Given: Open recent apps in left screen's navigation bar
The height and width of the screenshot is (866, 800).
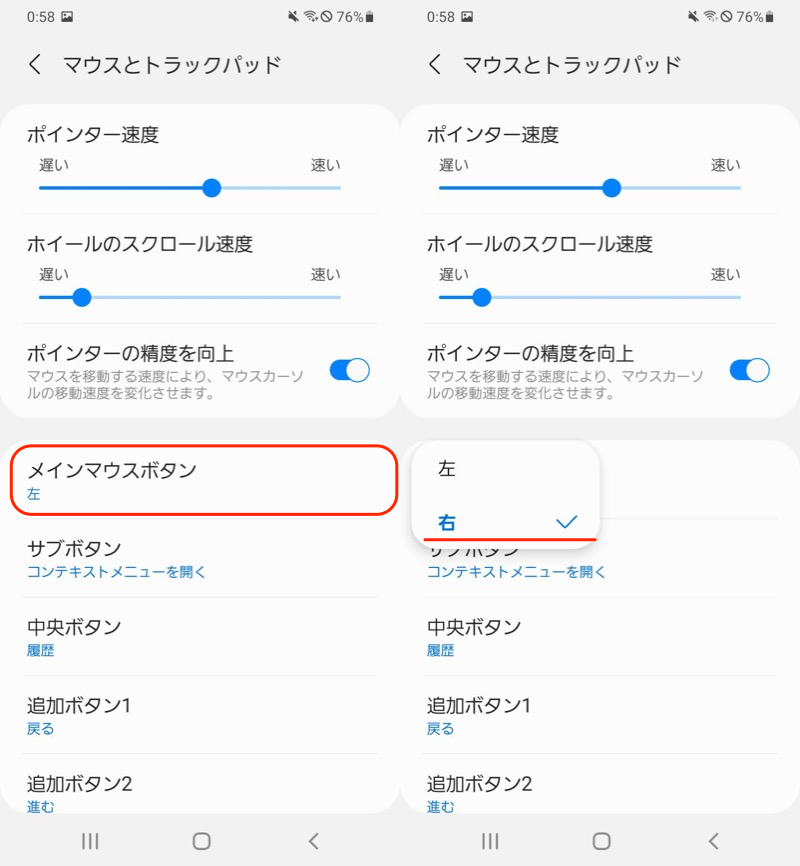Looking at the screenshot, I should point(90,841).
